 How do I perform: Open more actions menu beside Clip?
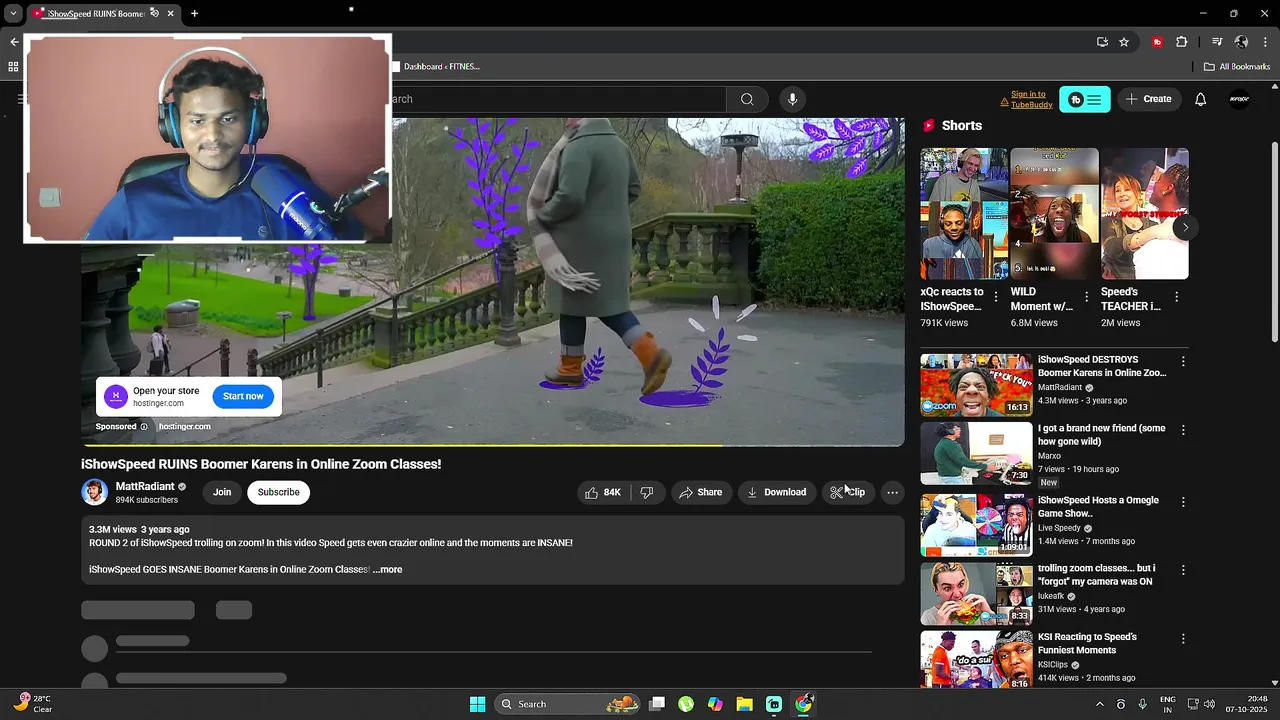892,492
